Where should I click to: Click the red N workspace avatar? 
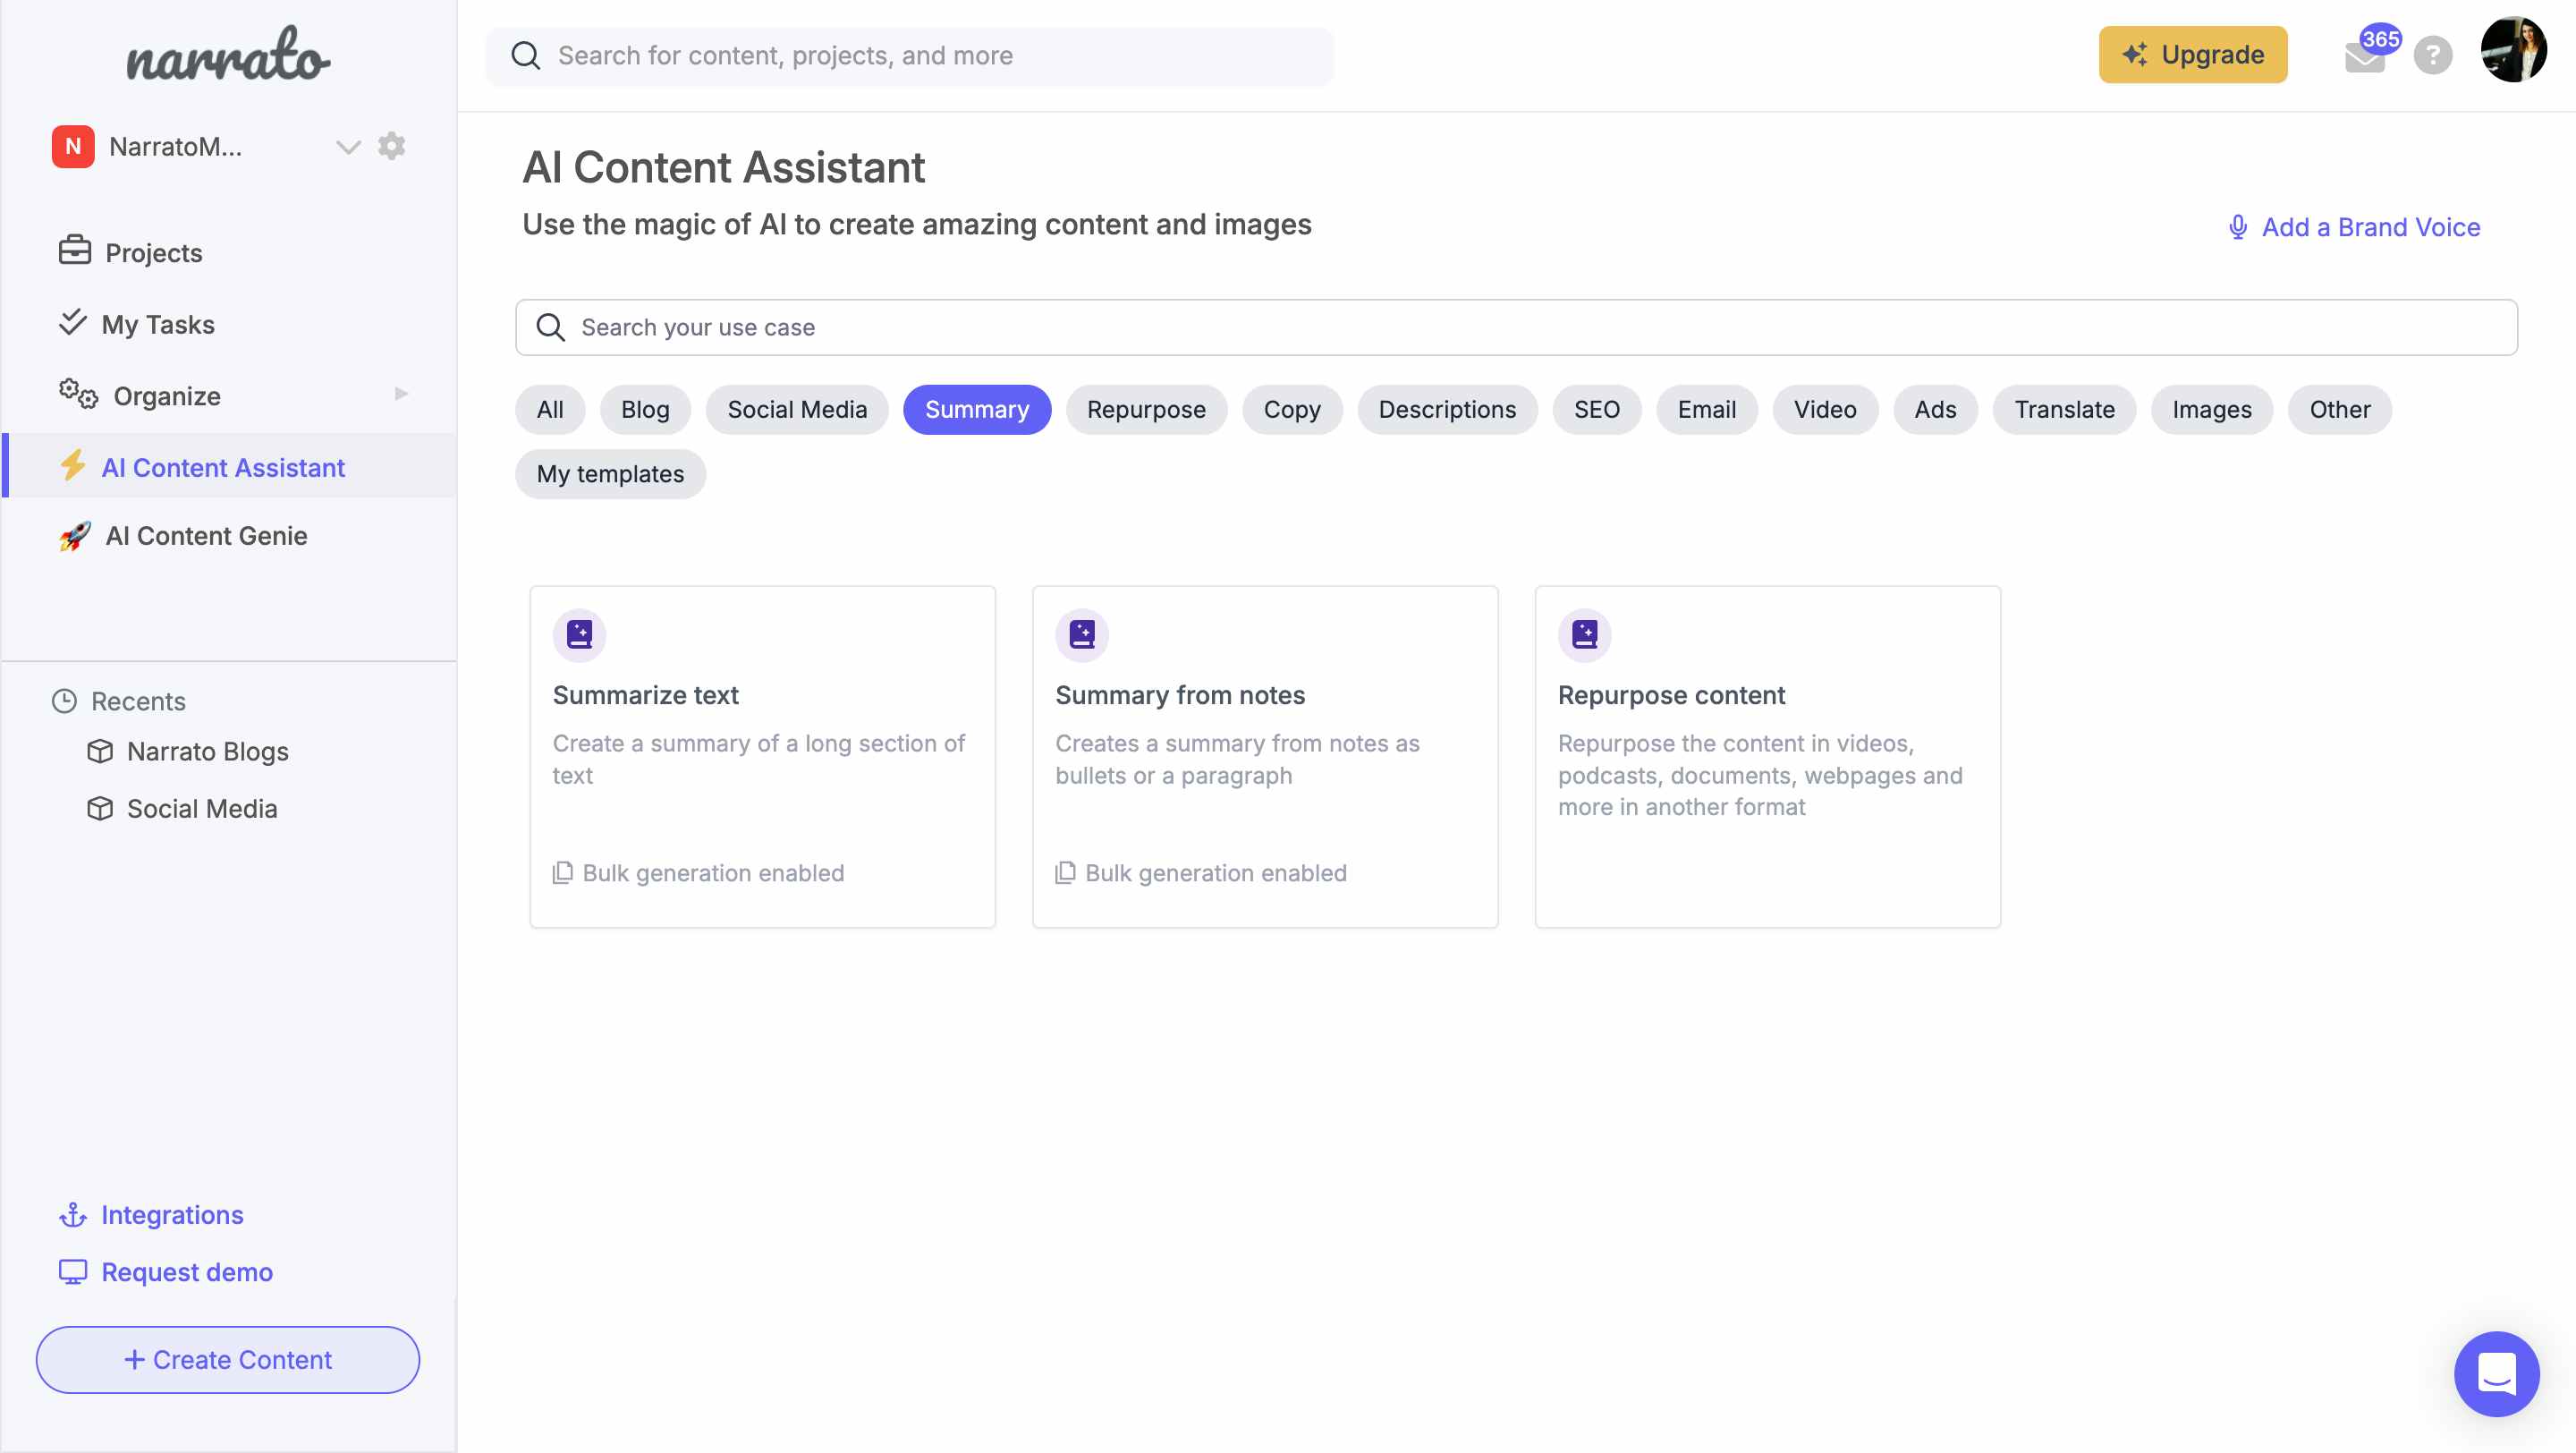point(73,146)
